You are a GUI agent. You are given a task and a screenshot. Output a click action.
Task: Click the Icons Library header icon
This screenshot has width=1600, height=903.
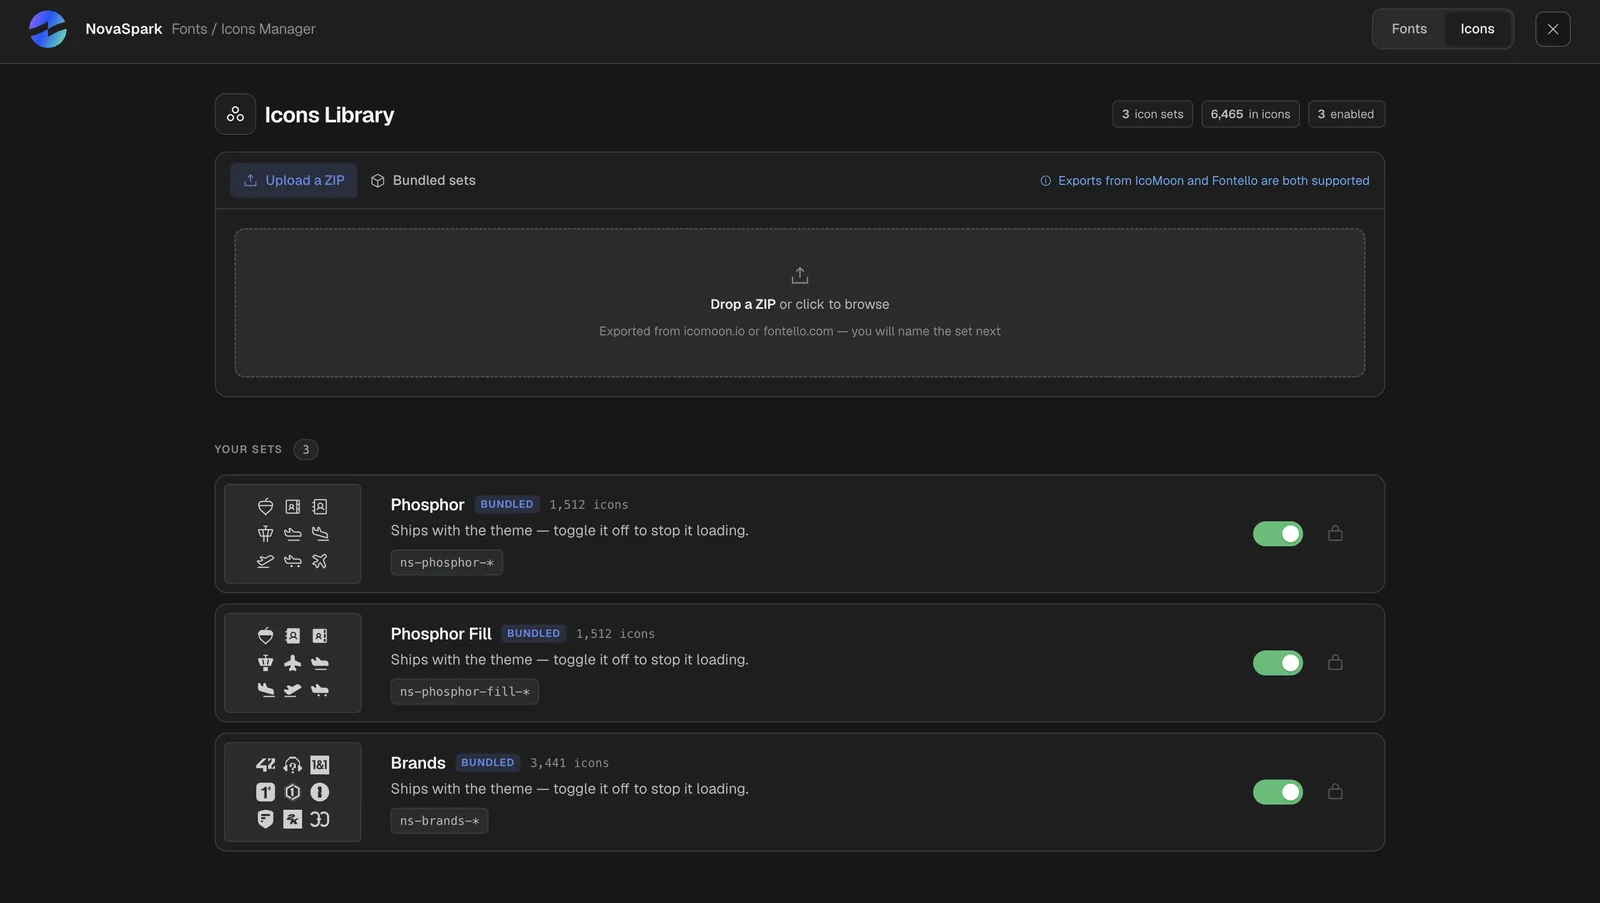235,114
